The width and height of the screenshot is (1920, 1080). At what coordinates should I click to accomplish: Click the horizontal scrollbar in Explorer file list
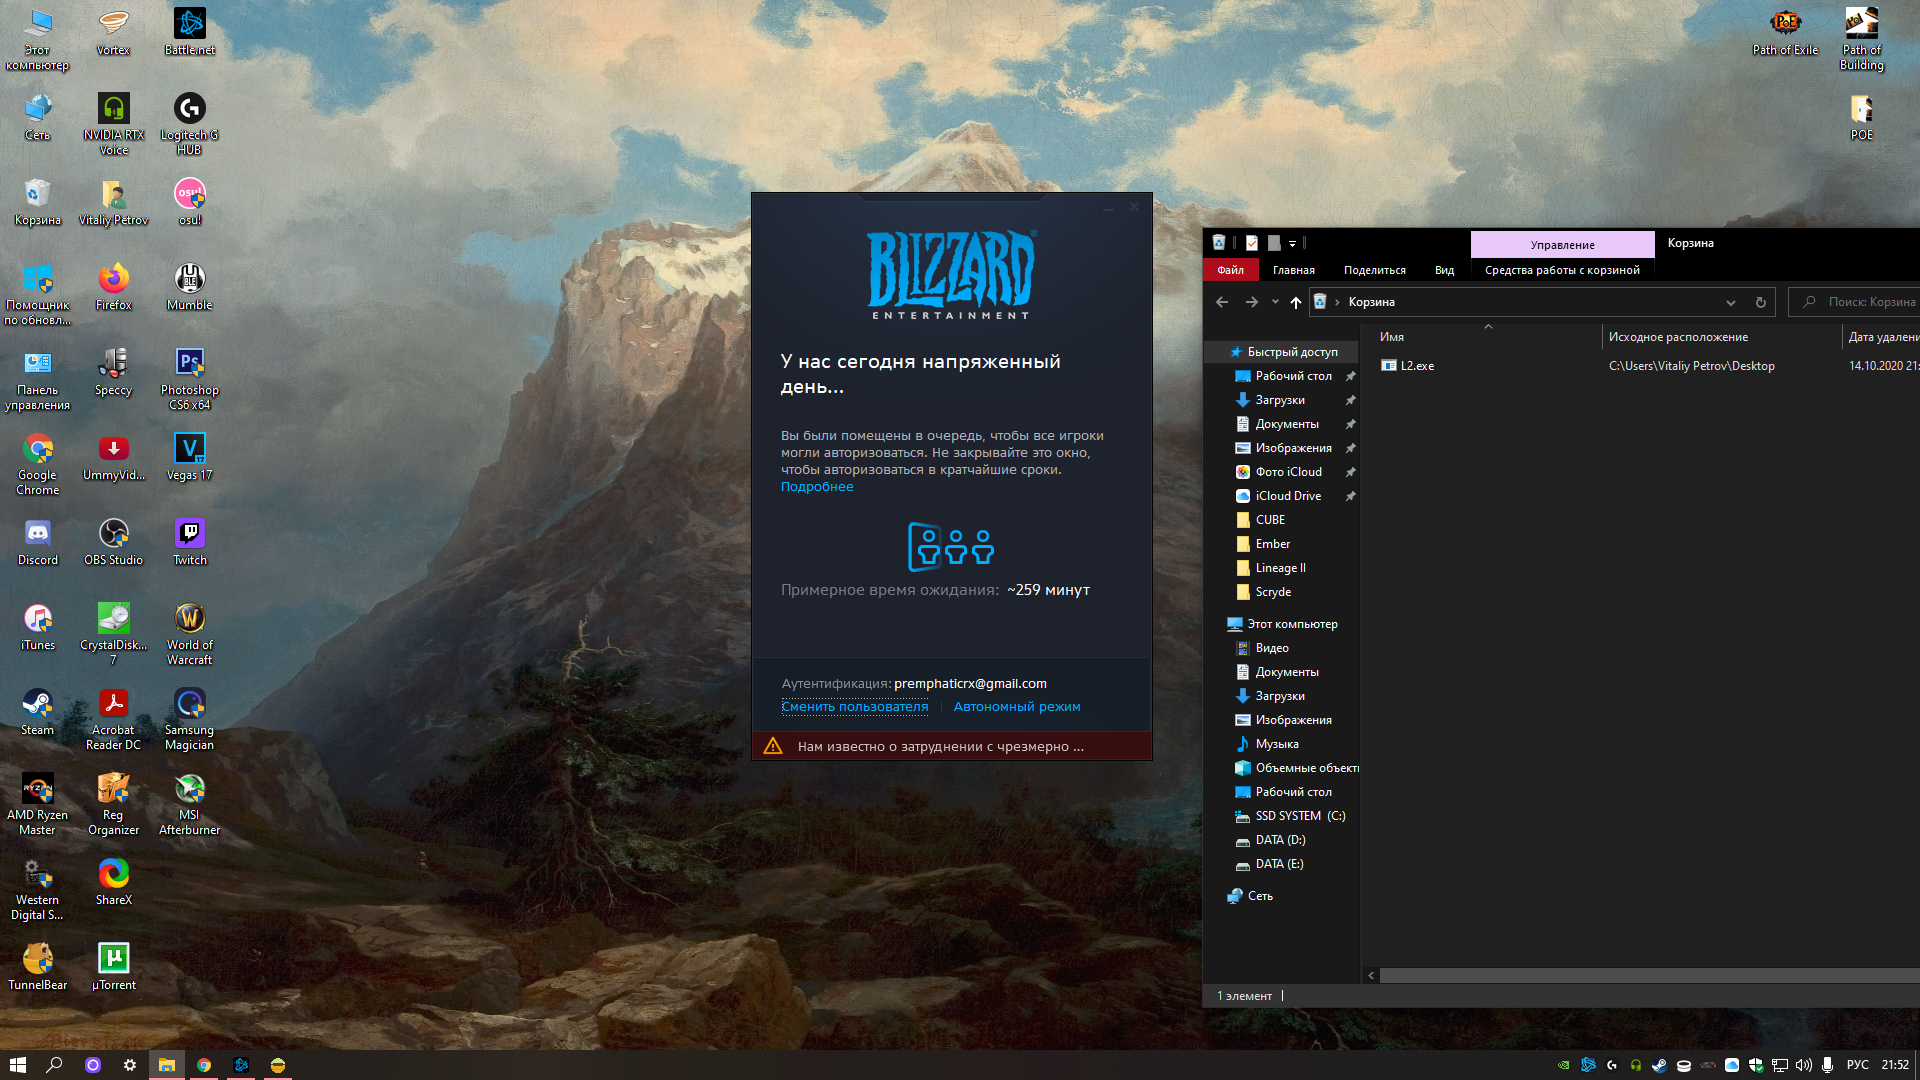coord(1640,975)
